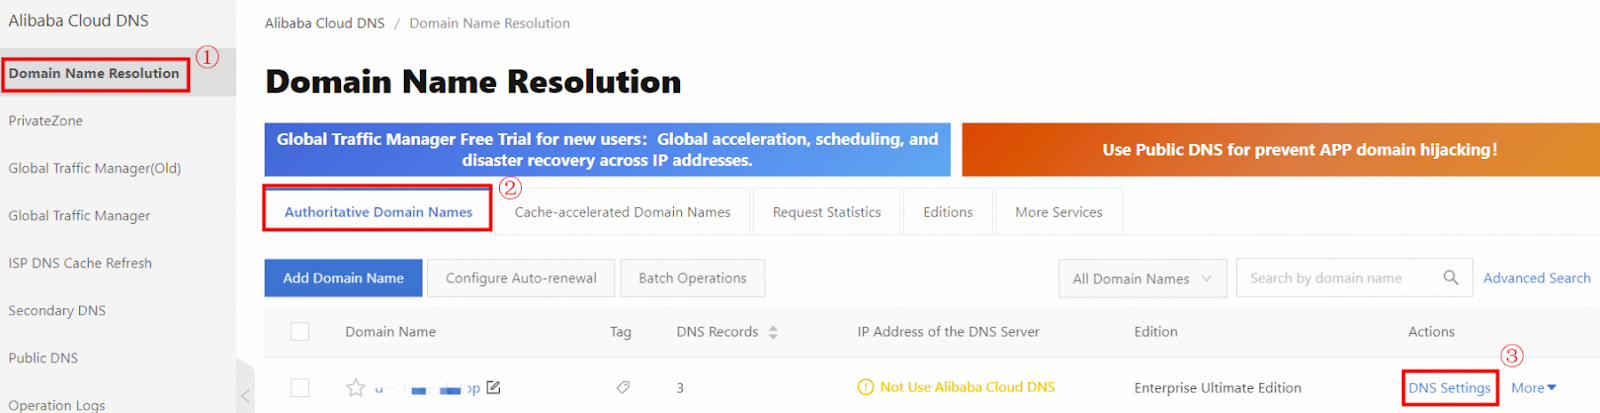This screenshot has width=1600, height=413.
Task: Click Not Use Alibaba Cloud DNS warning
Action: 967,387
